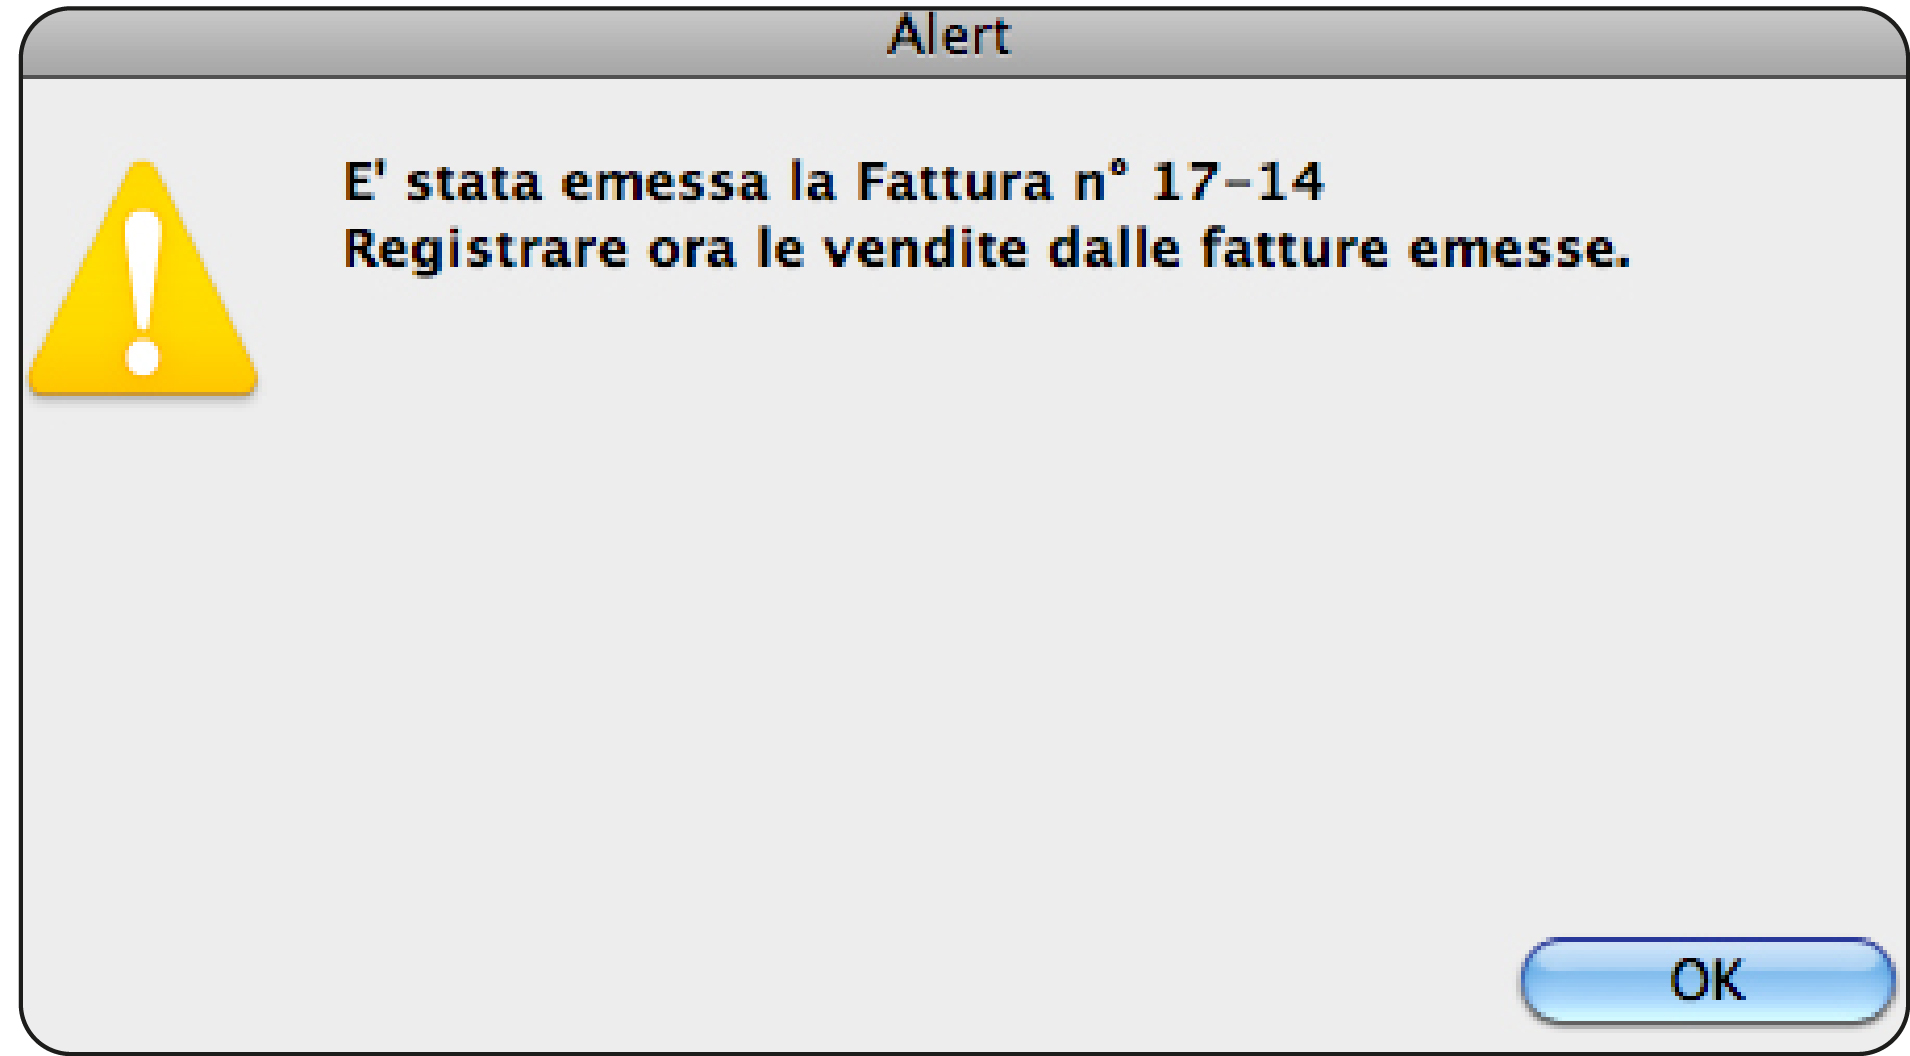This screenshot has height=1056, width=1910.
Task: Select the invoice number 17-14 in the message
Action: click(x=1238, y=182)
